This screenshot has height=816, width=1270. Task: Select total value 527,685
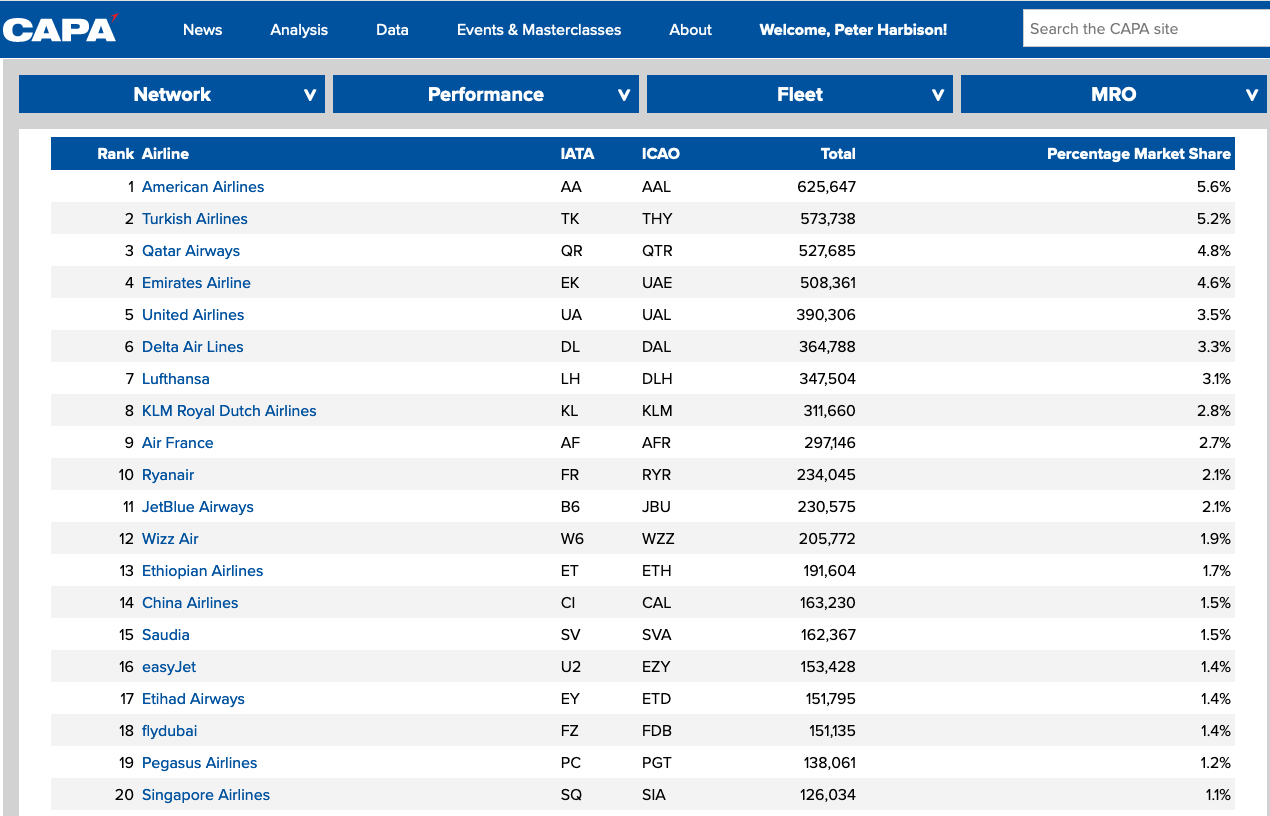(x=827, y=251)
